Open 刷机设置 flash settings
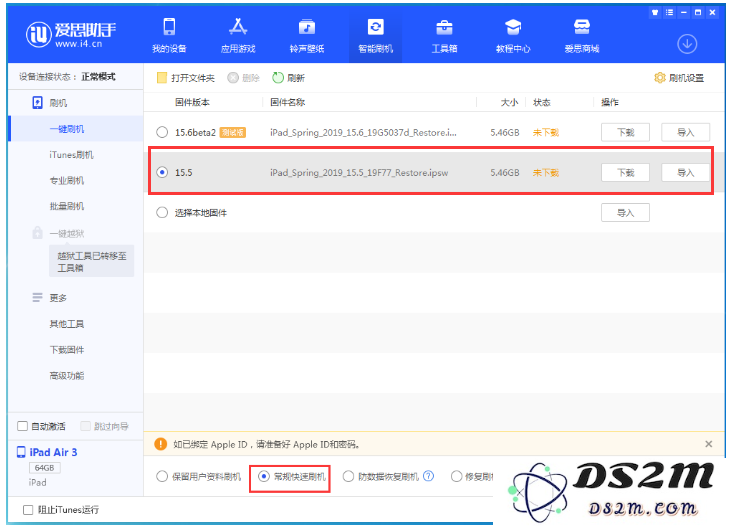731x526 pixels. point(679,78)
